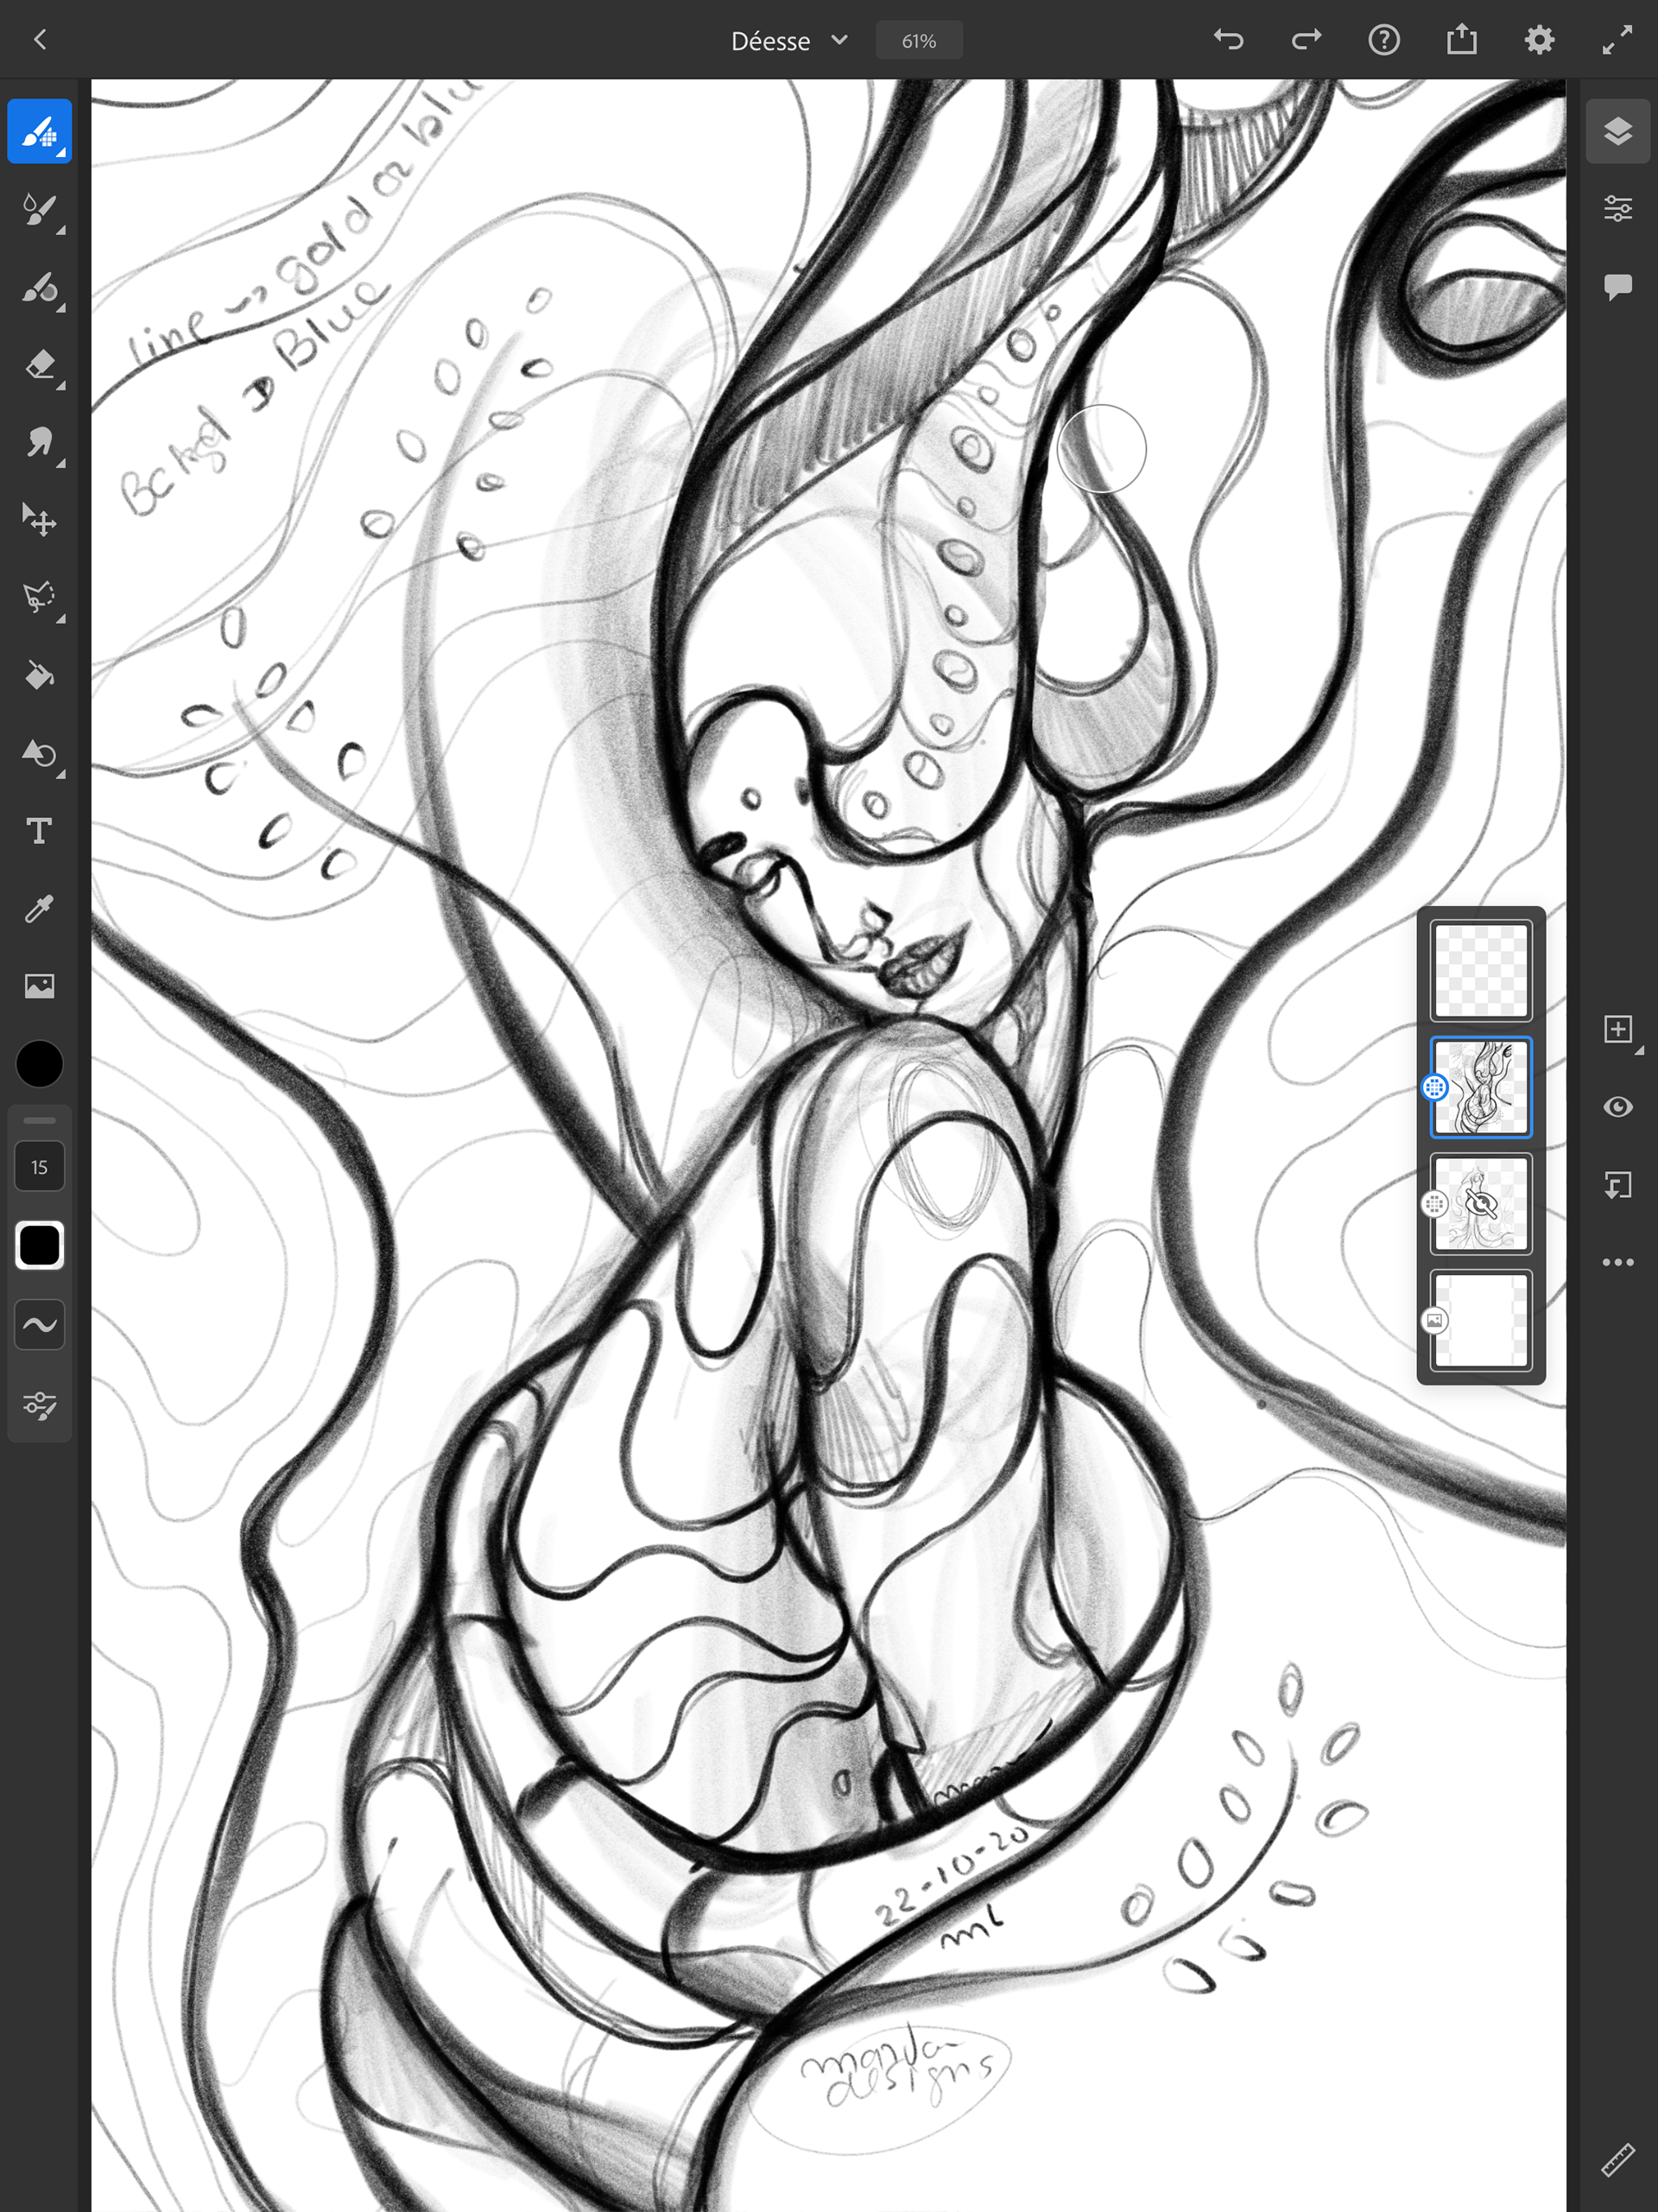This screenshot has width=1658, height=2212.
Task: Toggle the Layers panel icon
Action: pos(1617,131)
